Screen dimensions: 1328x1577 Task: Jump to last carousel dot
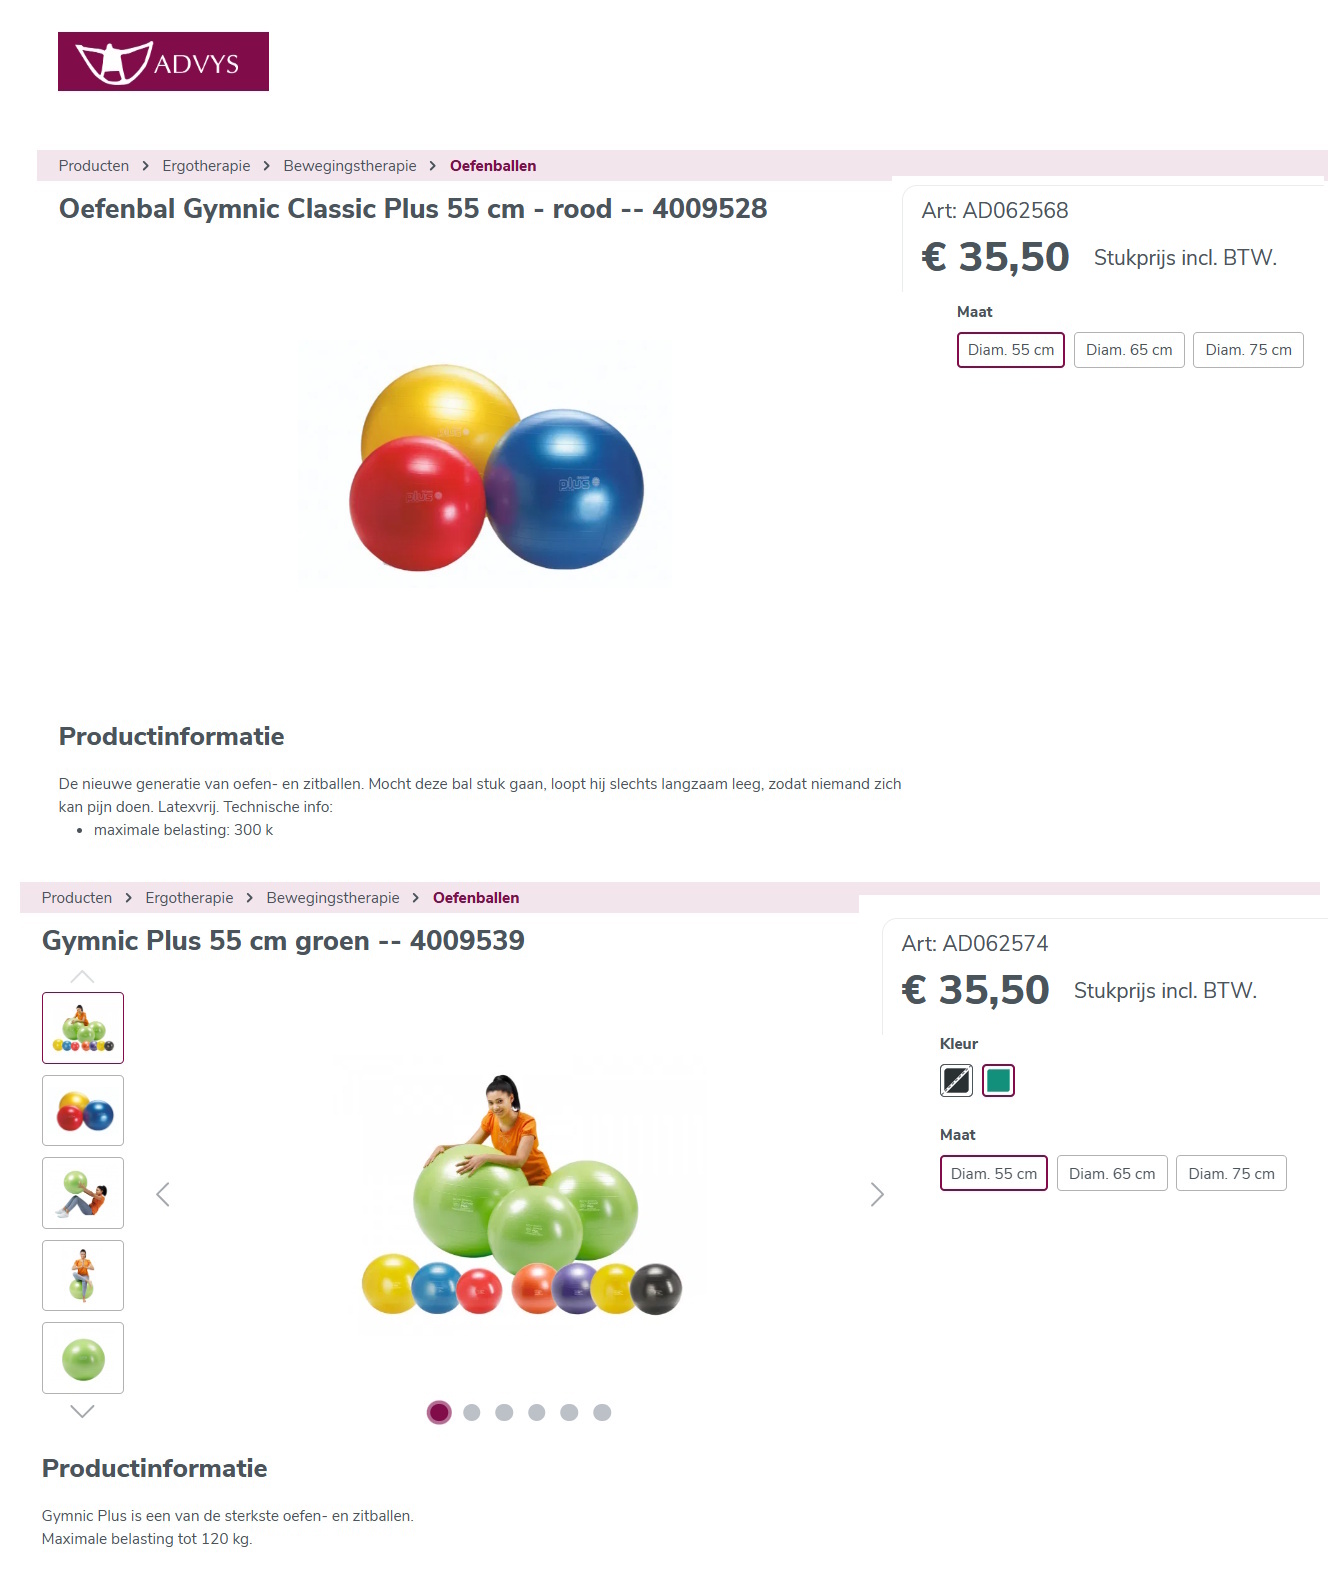pyautogui.click(x=602, y=1412)
